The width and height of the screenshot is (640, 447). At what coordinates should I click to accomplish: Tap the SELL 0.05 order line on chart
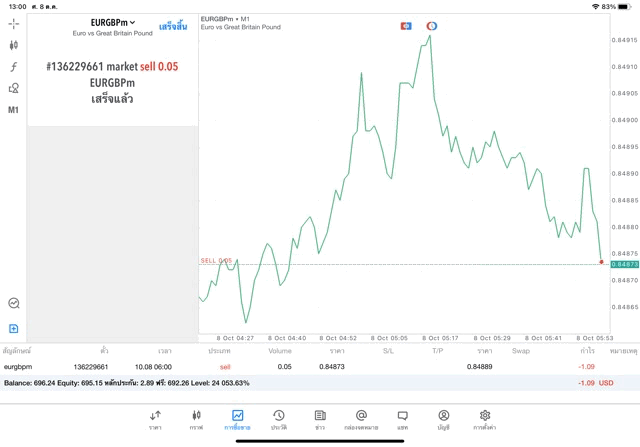coord(217,261)
